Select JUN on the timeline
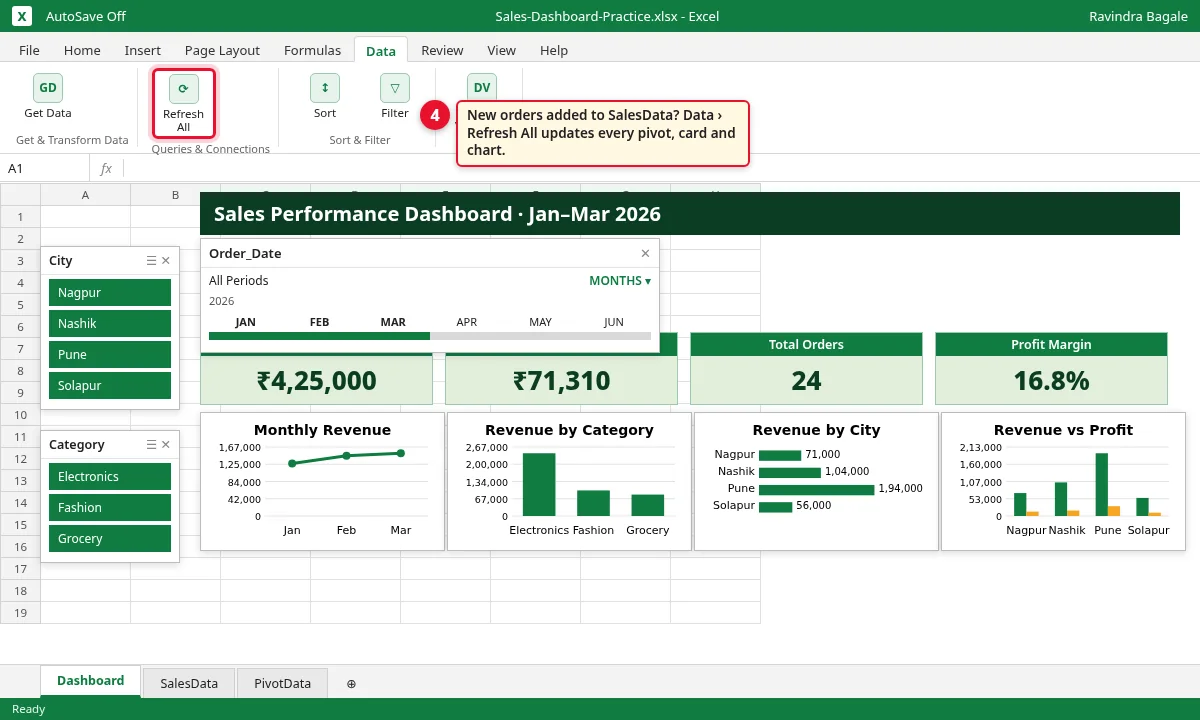This screenshot has height=720, width=1200. [614, 322]
